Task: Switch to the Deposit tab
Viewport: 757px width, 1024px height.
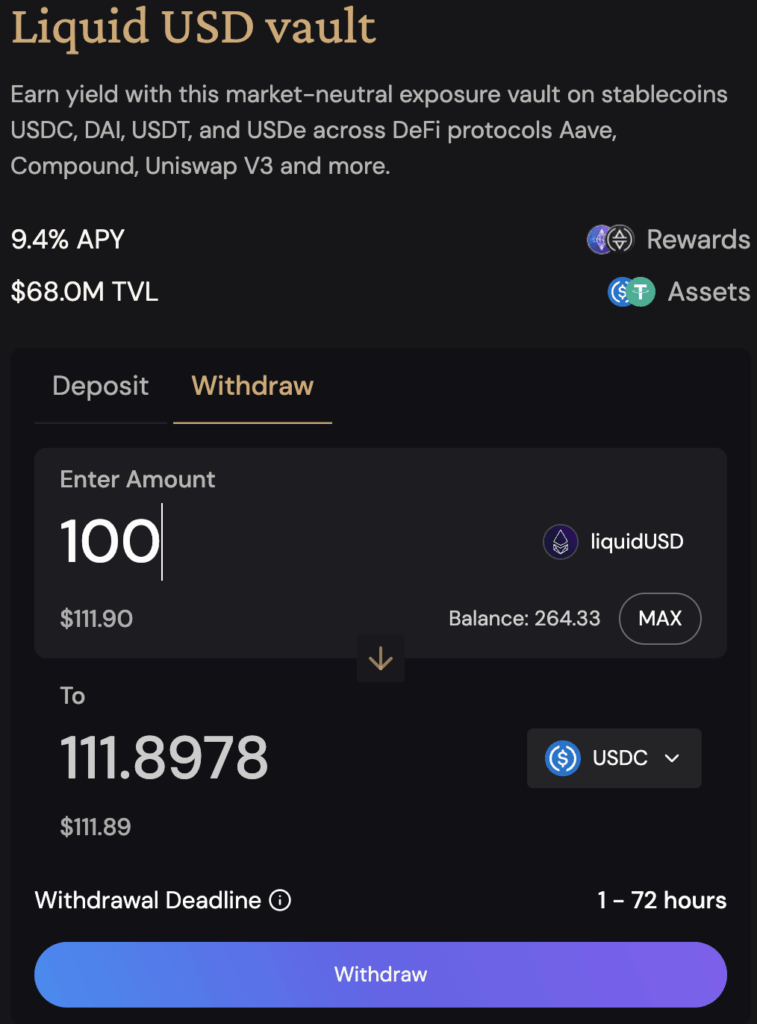Action: click(100, 386)
